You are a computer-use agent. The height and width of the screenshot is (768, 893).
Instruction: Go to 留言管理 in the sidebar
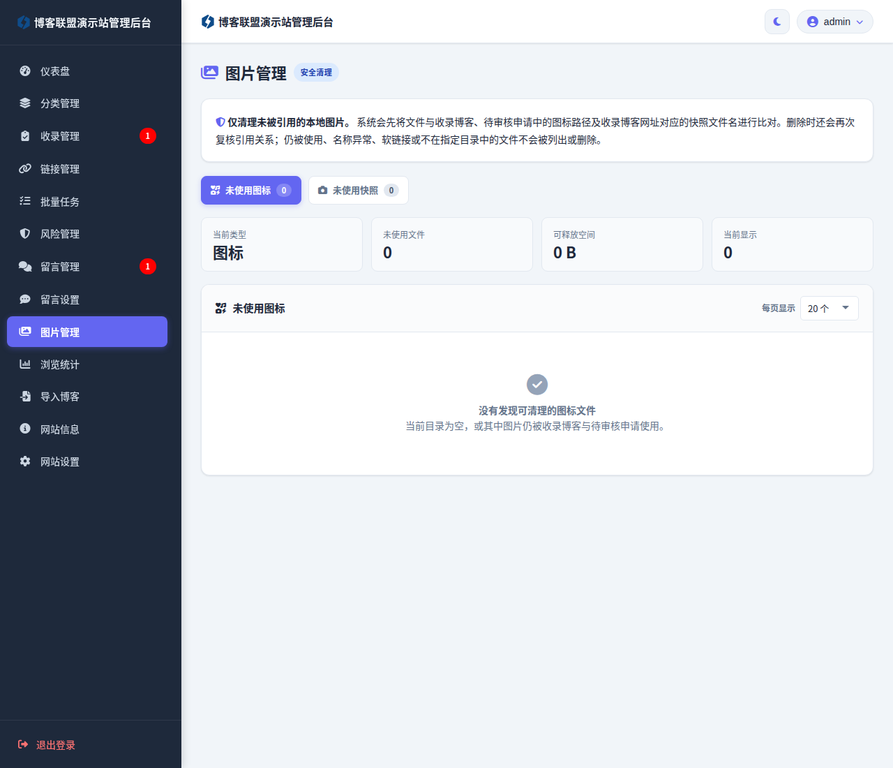pos(87,266)
